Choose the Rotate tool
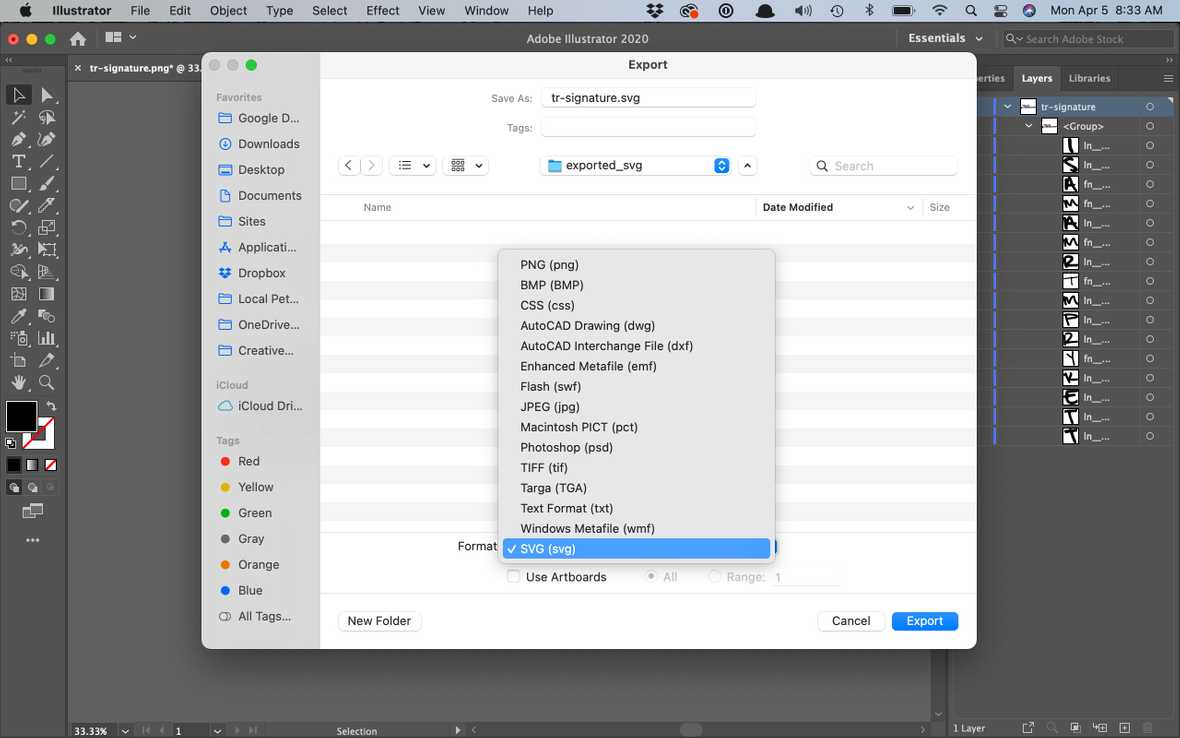 tap(18, 227)
